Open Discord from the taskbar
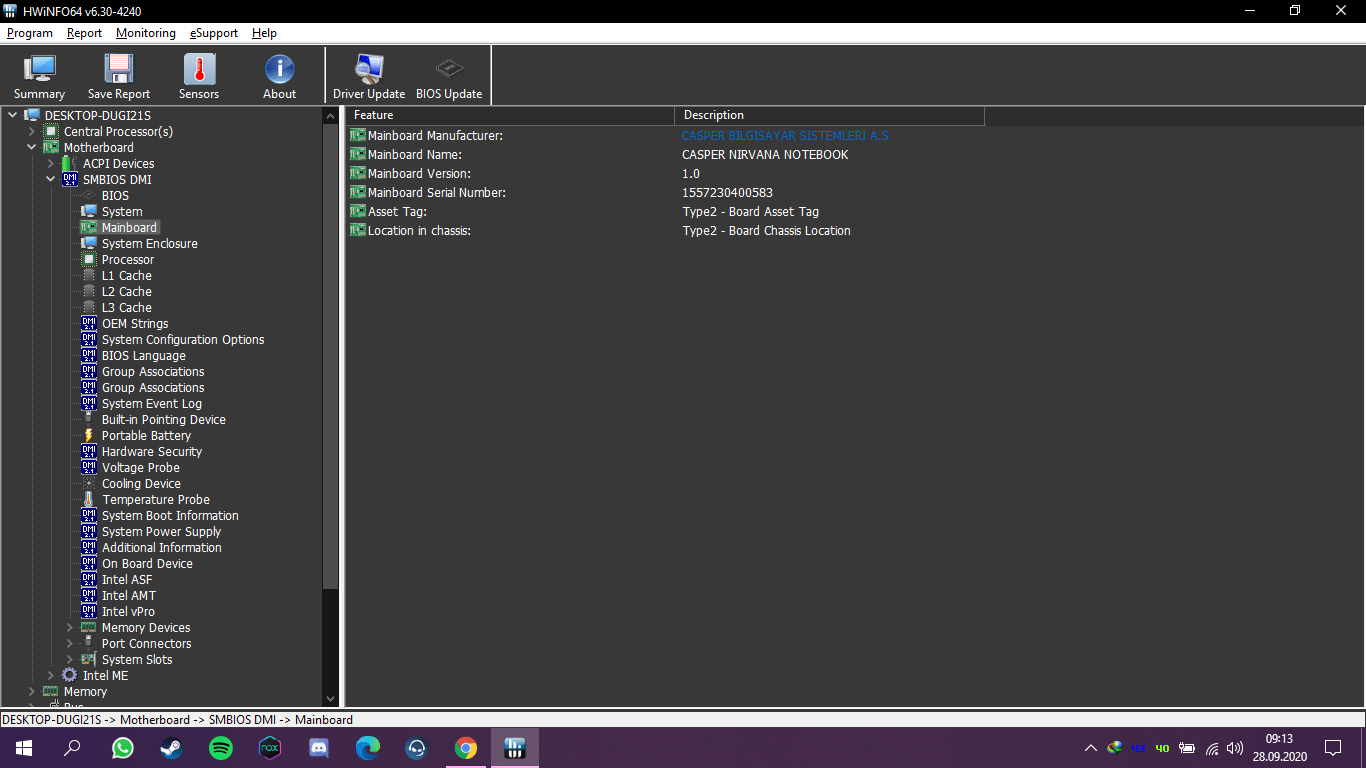This screenshot has height=768, width=1366. click(x=319, y=748)
